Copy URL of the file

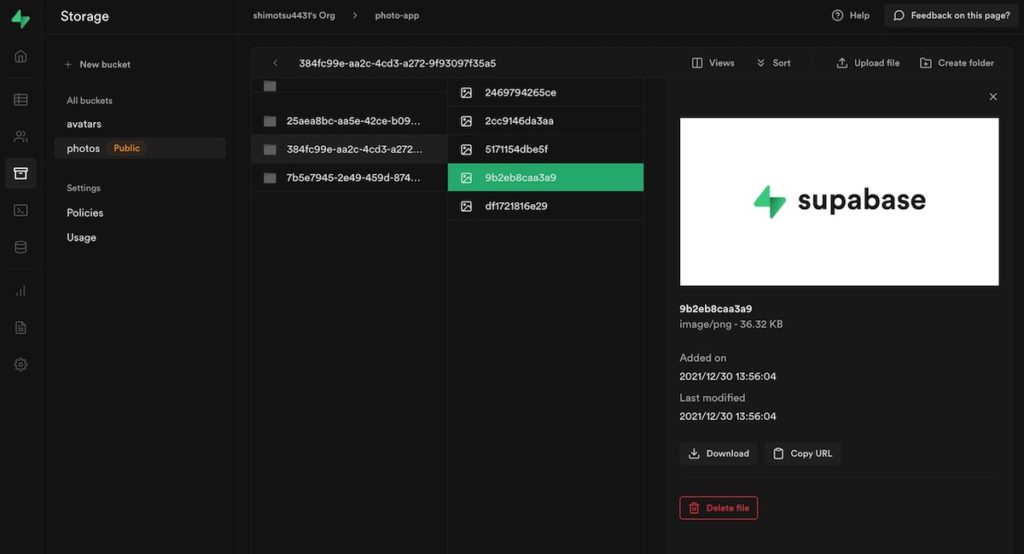(803, 453)
